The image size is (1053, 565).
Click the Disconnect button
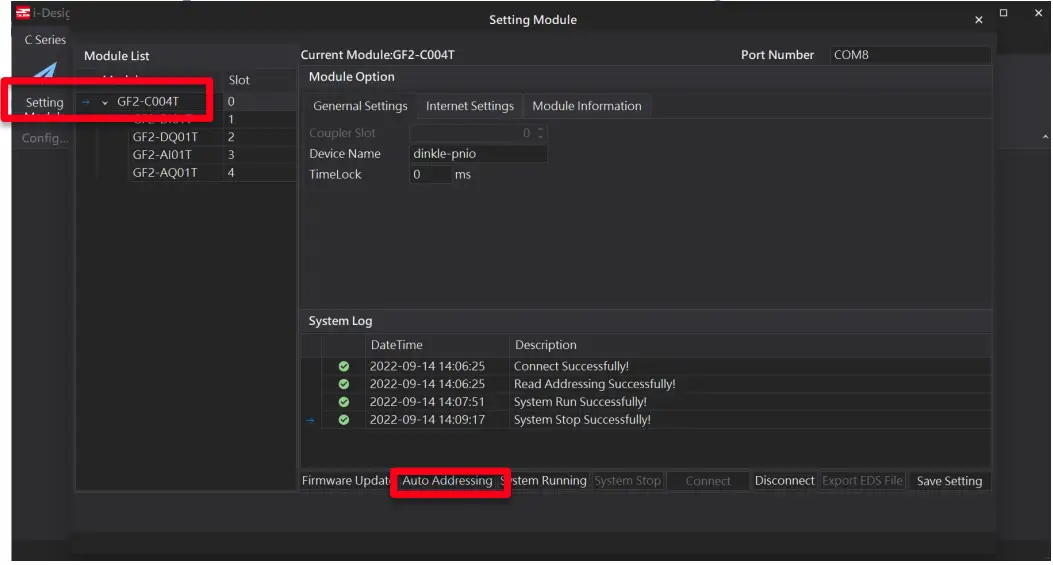784,481
